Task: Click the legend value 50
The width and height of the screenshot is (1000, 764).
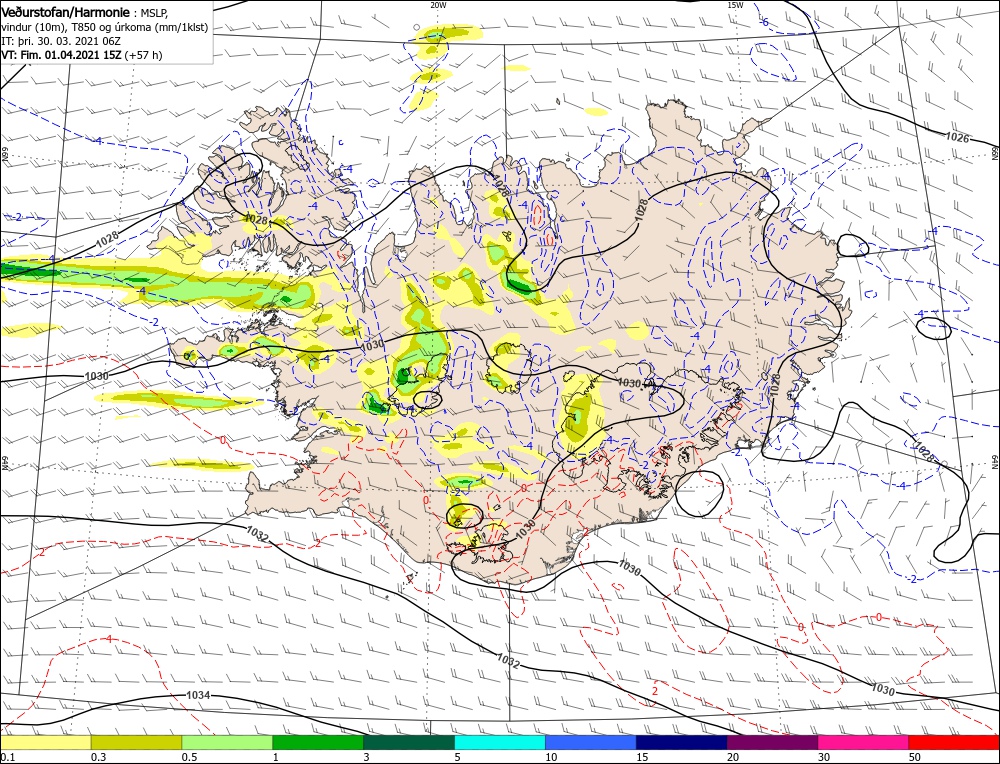Action: point(915,757)
